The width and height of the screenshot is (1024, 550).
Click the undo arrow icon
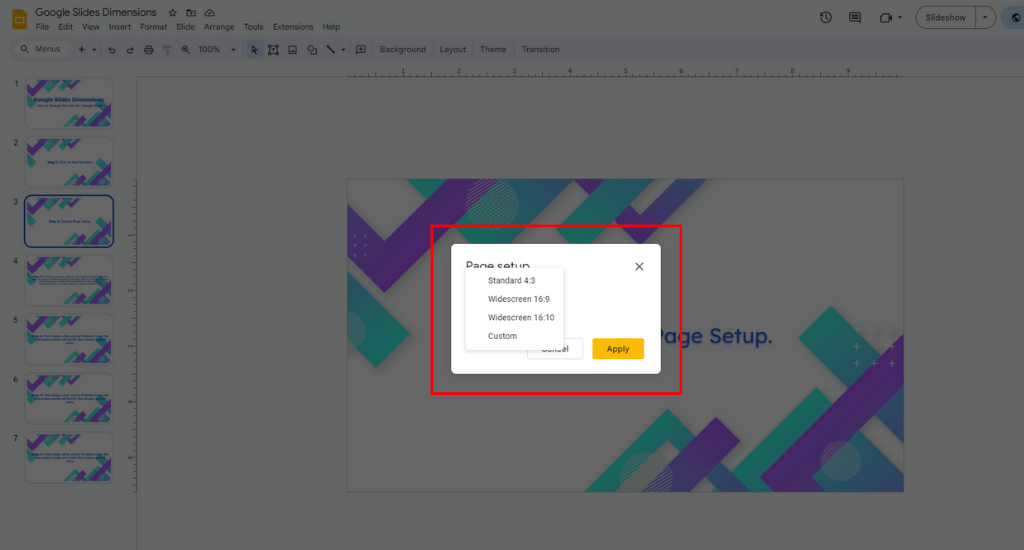coord(112,49)
